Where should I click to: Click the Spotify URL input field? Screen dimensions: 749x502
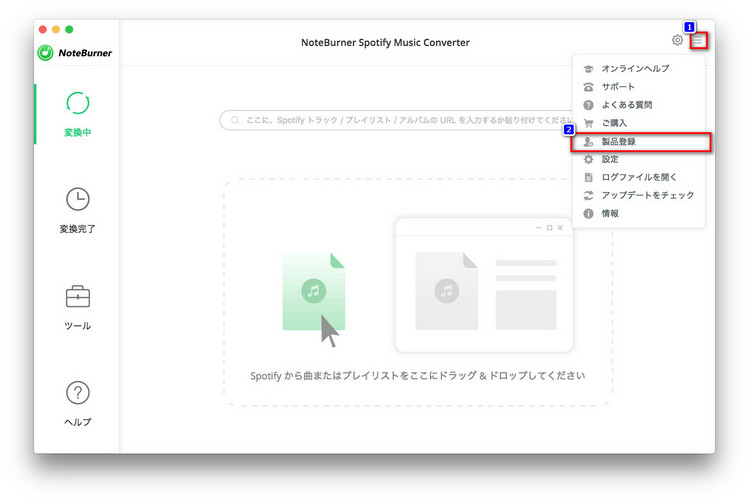tap(396, 120)
